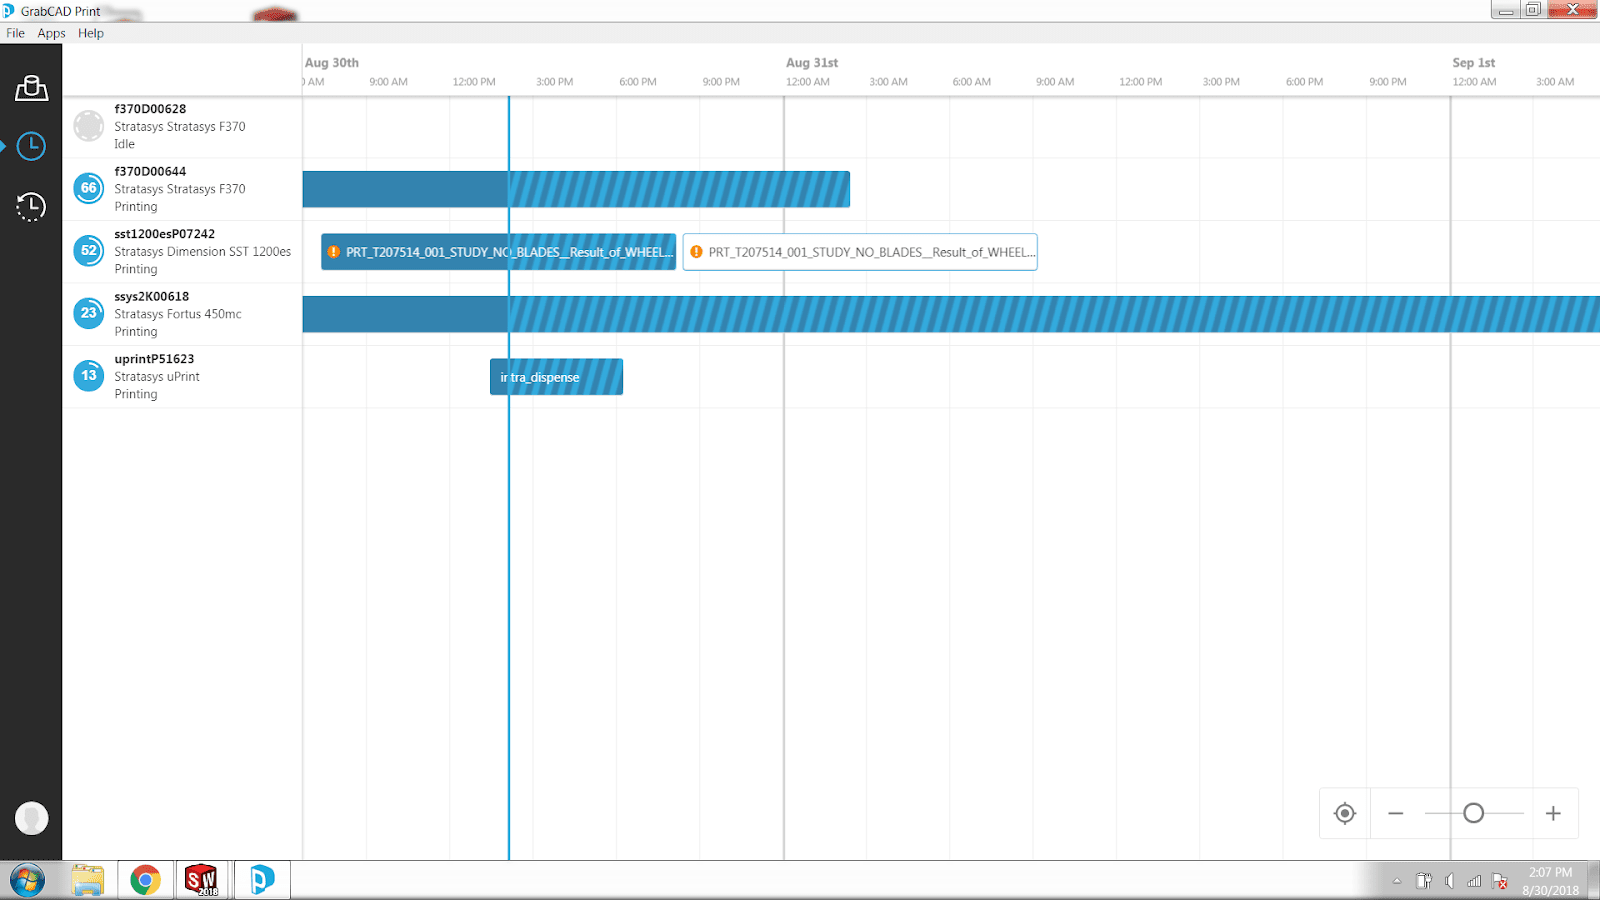Zoom out the timeline with minus button
Image resolution: width=1600 pixels, height=900 pixels.
[x=1395, y=813]
